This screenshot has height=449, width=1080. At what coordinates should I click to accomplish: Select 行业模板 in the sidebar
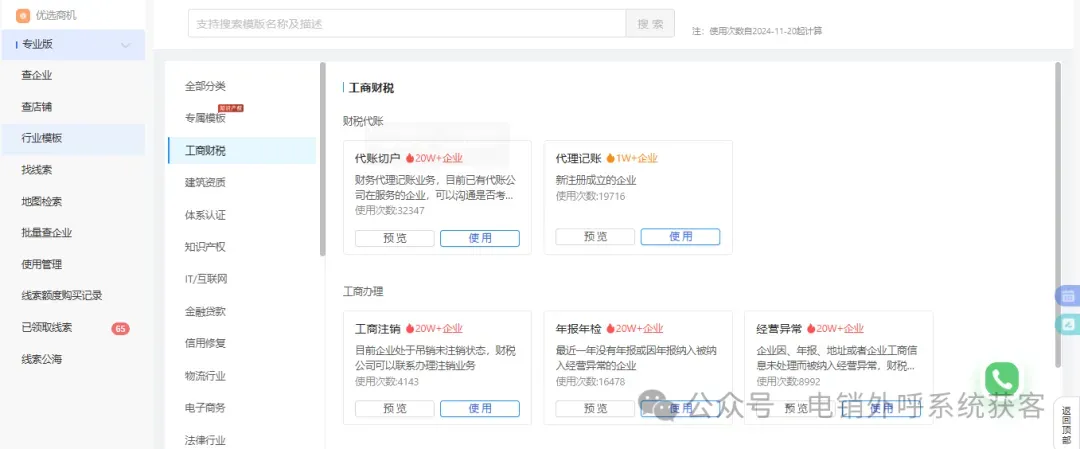(72, 138)
